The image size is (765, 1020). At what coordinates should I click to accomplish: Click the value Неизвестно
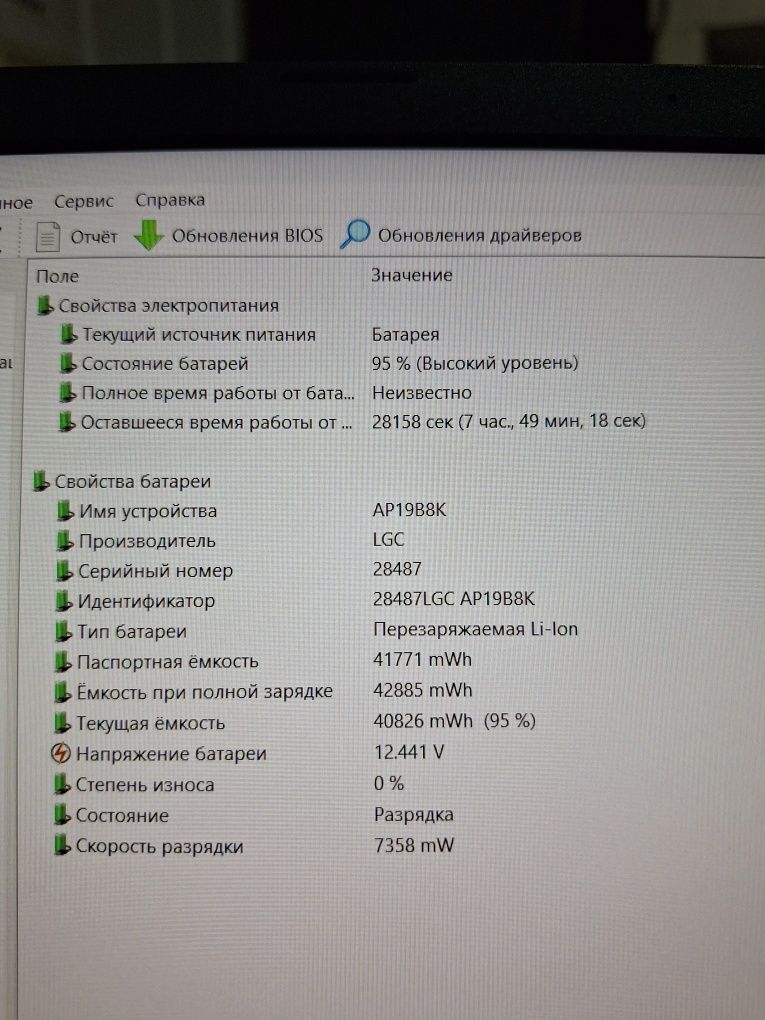coord(422,393)
